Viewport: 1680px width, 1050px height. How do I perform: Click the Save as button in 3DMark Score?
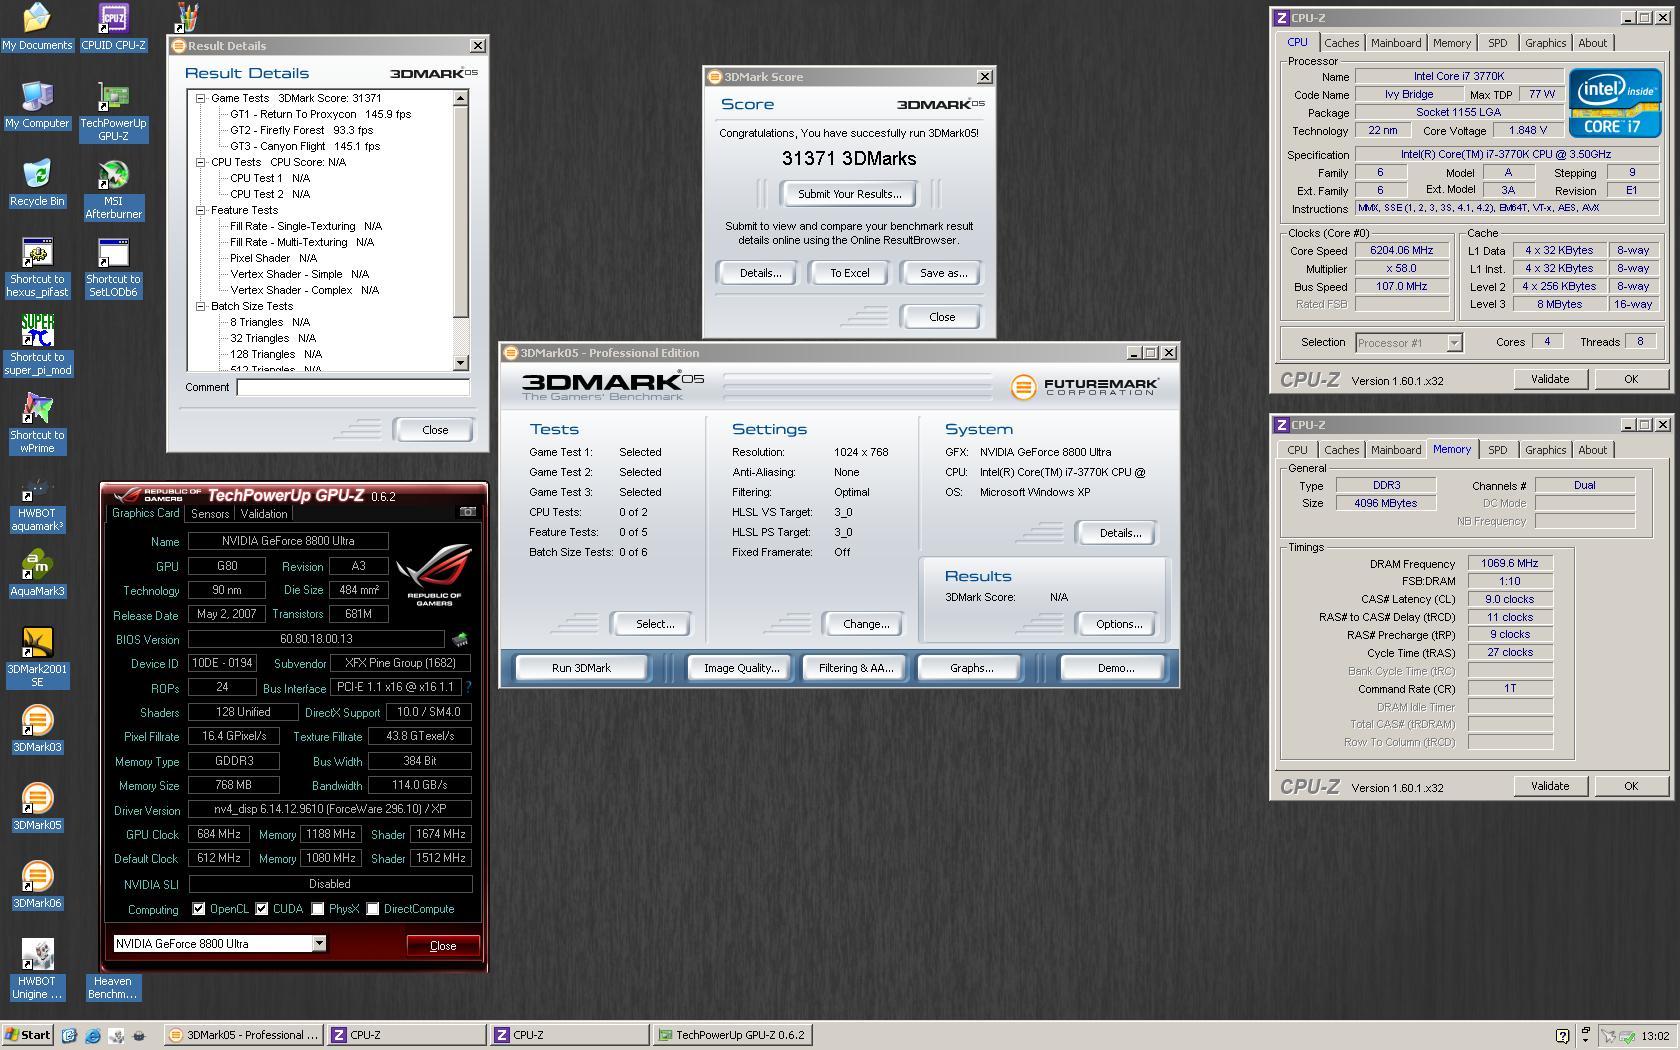click(x=943, y=273)
